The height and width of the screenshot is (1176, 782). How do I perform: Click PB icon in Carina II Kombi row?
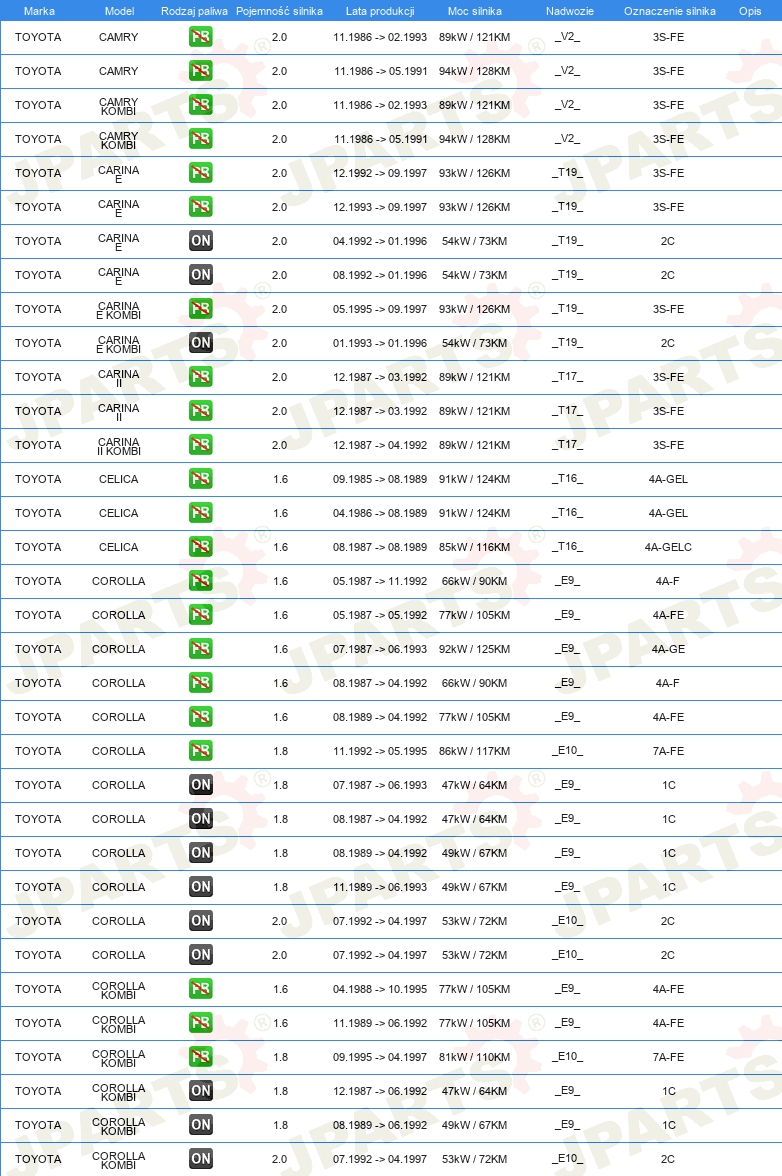(200, 445)
